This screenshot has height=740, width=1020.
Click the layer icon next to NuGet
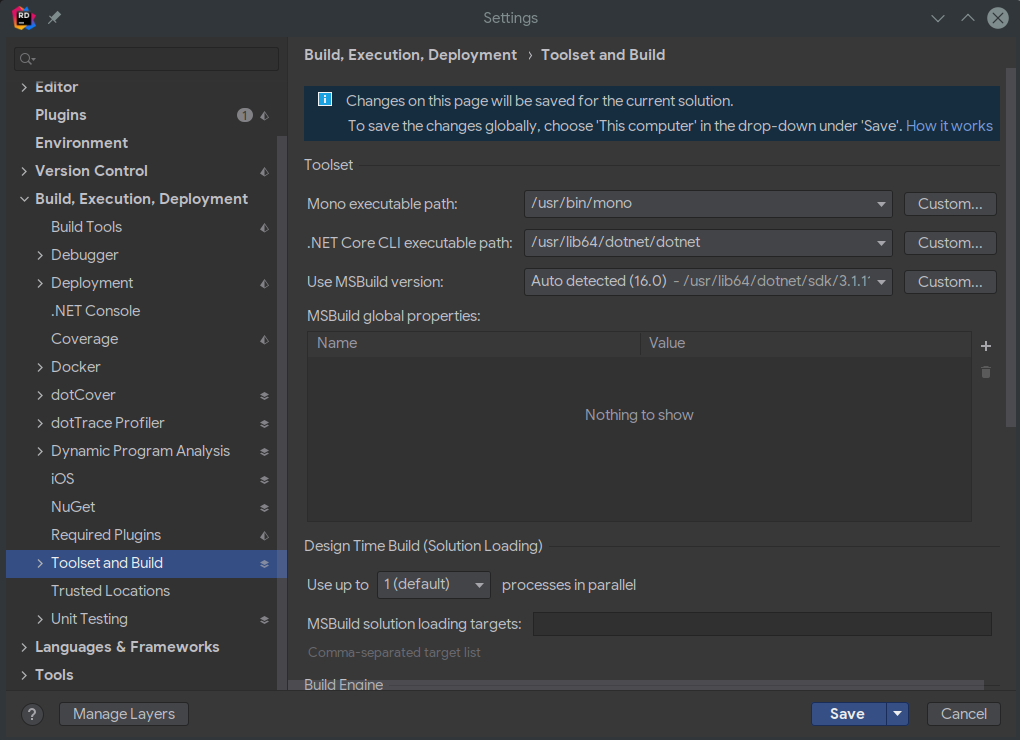(x=264, y=508)
